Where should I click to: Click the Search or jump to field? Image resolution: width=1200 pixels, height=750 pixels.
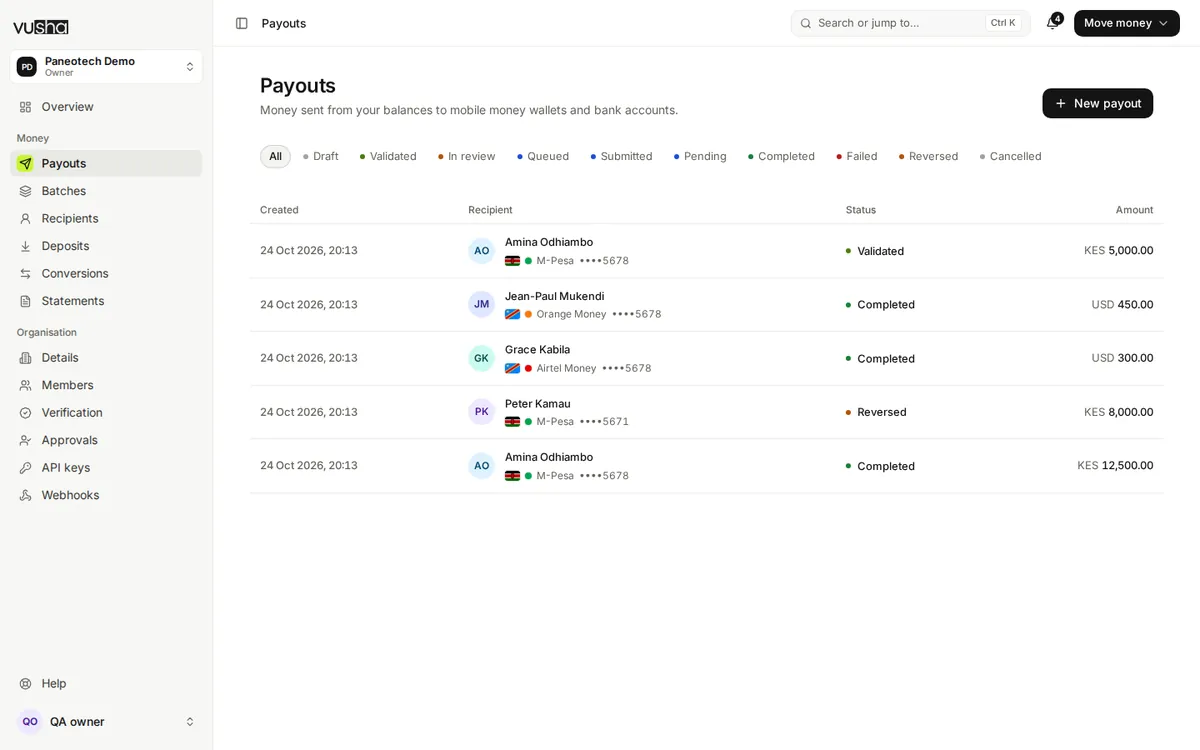pos(910,23)
